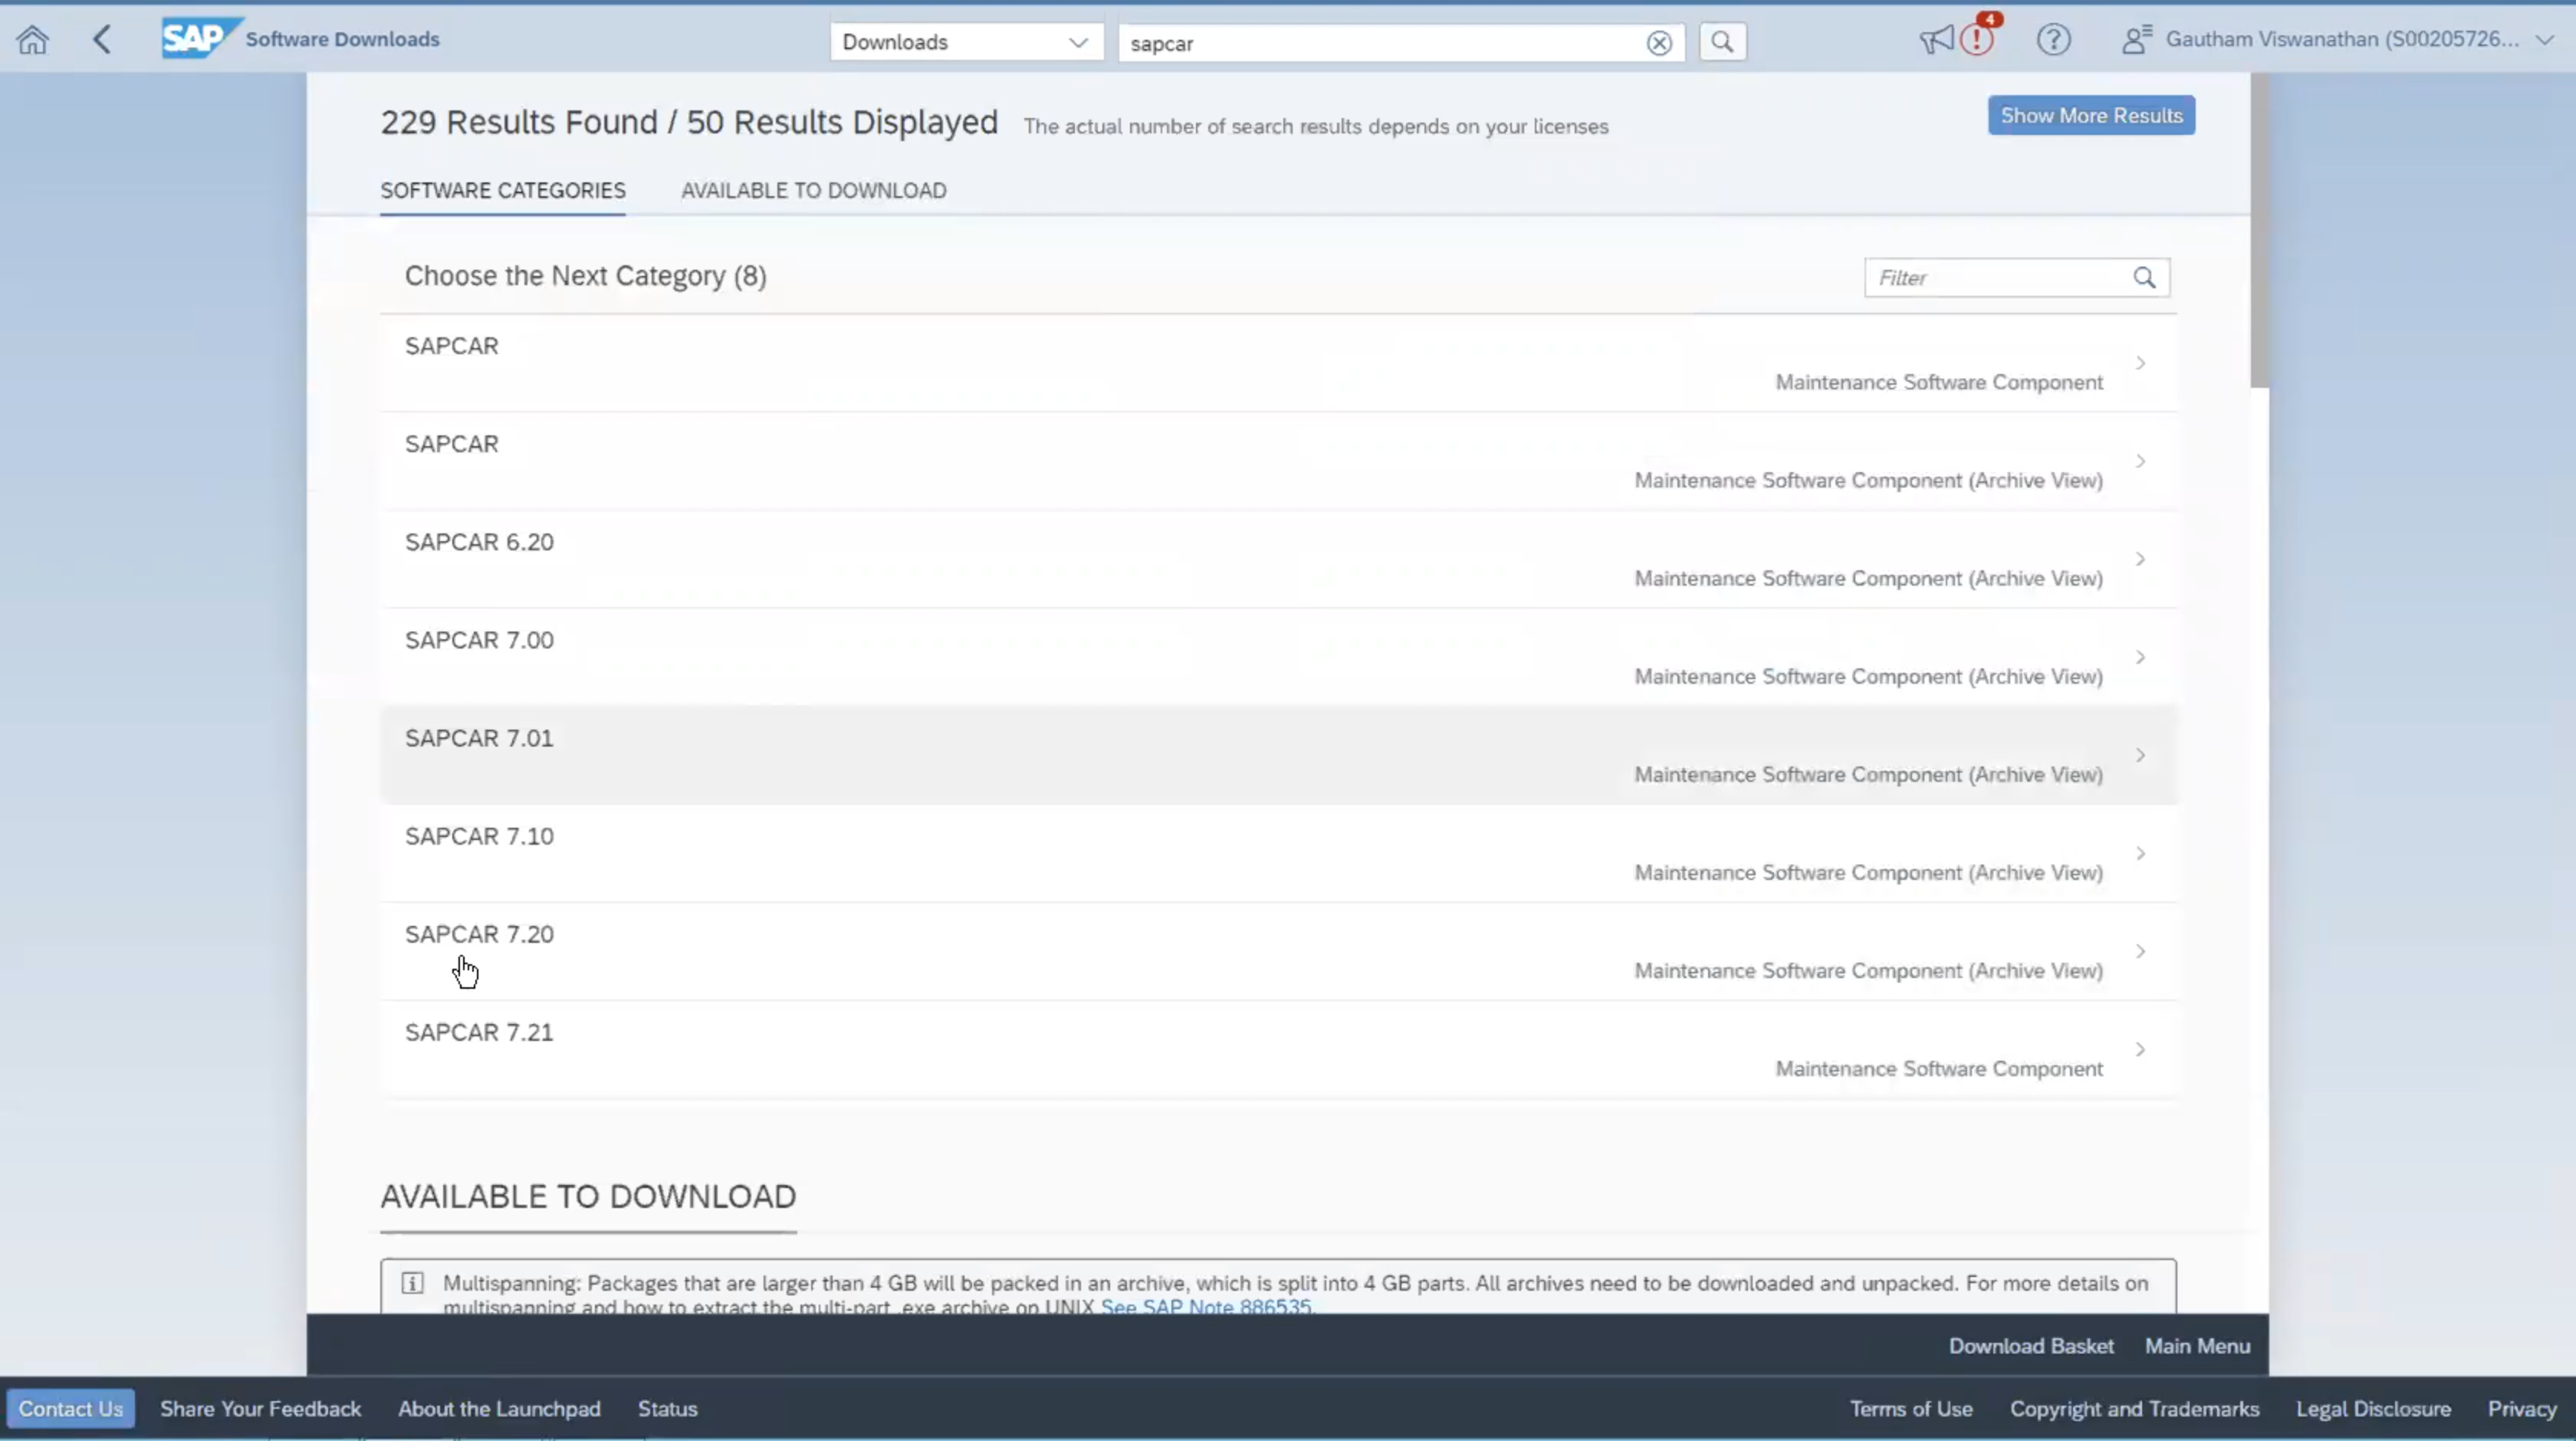Go back using the back arrow

tap(101, 40)
